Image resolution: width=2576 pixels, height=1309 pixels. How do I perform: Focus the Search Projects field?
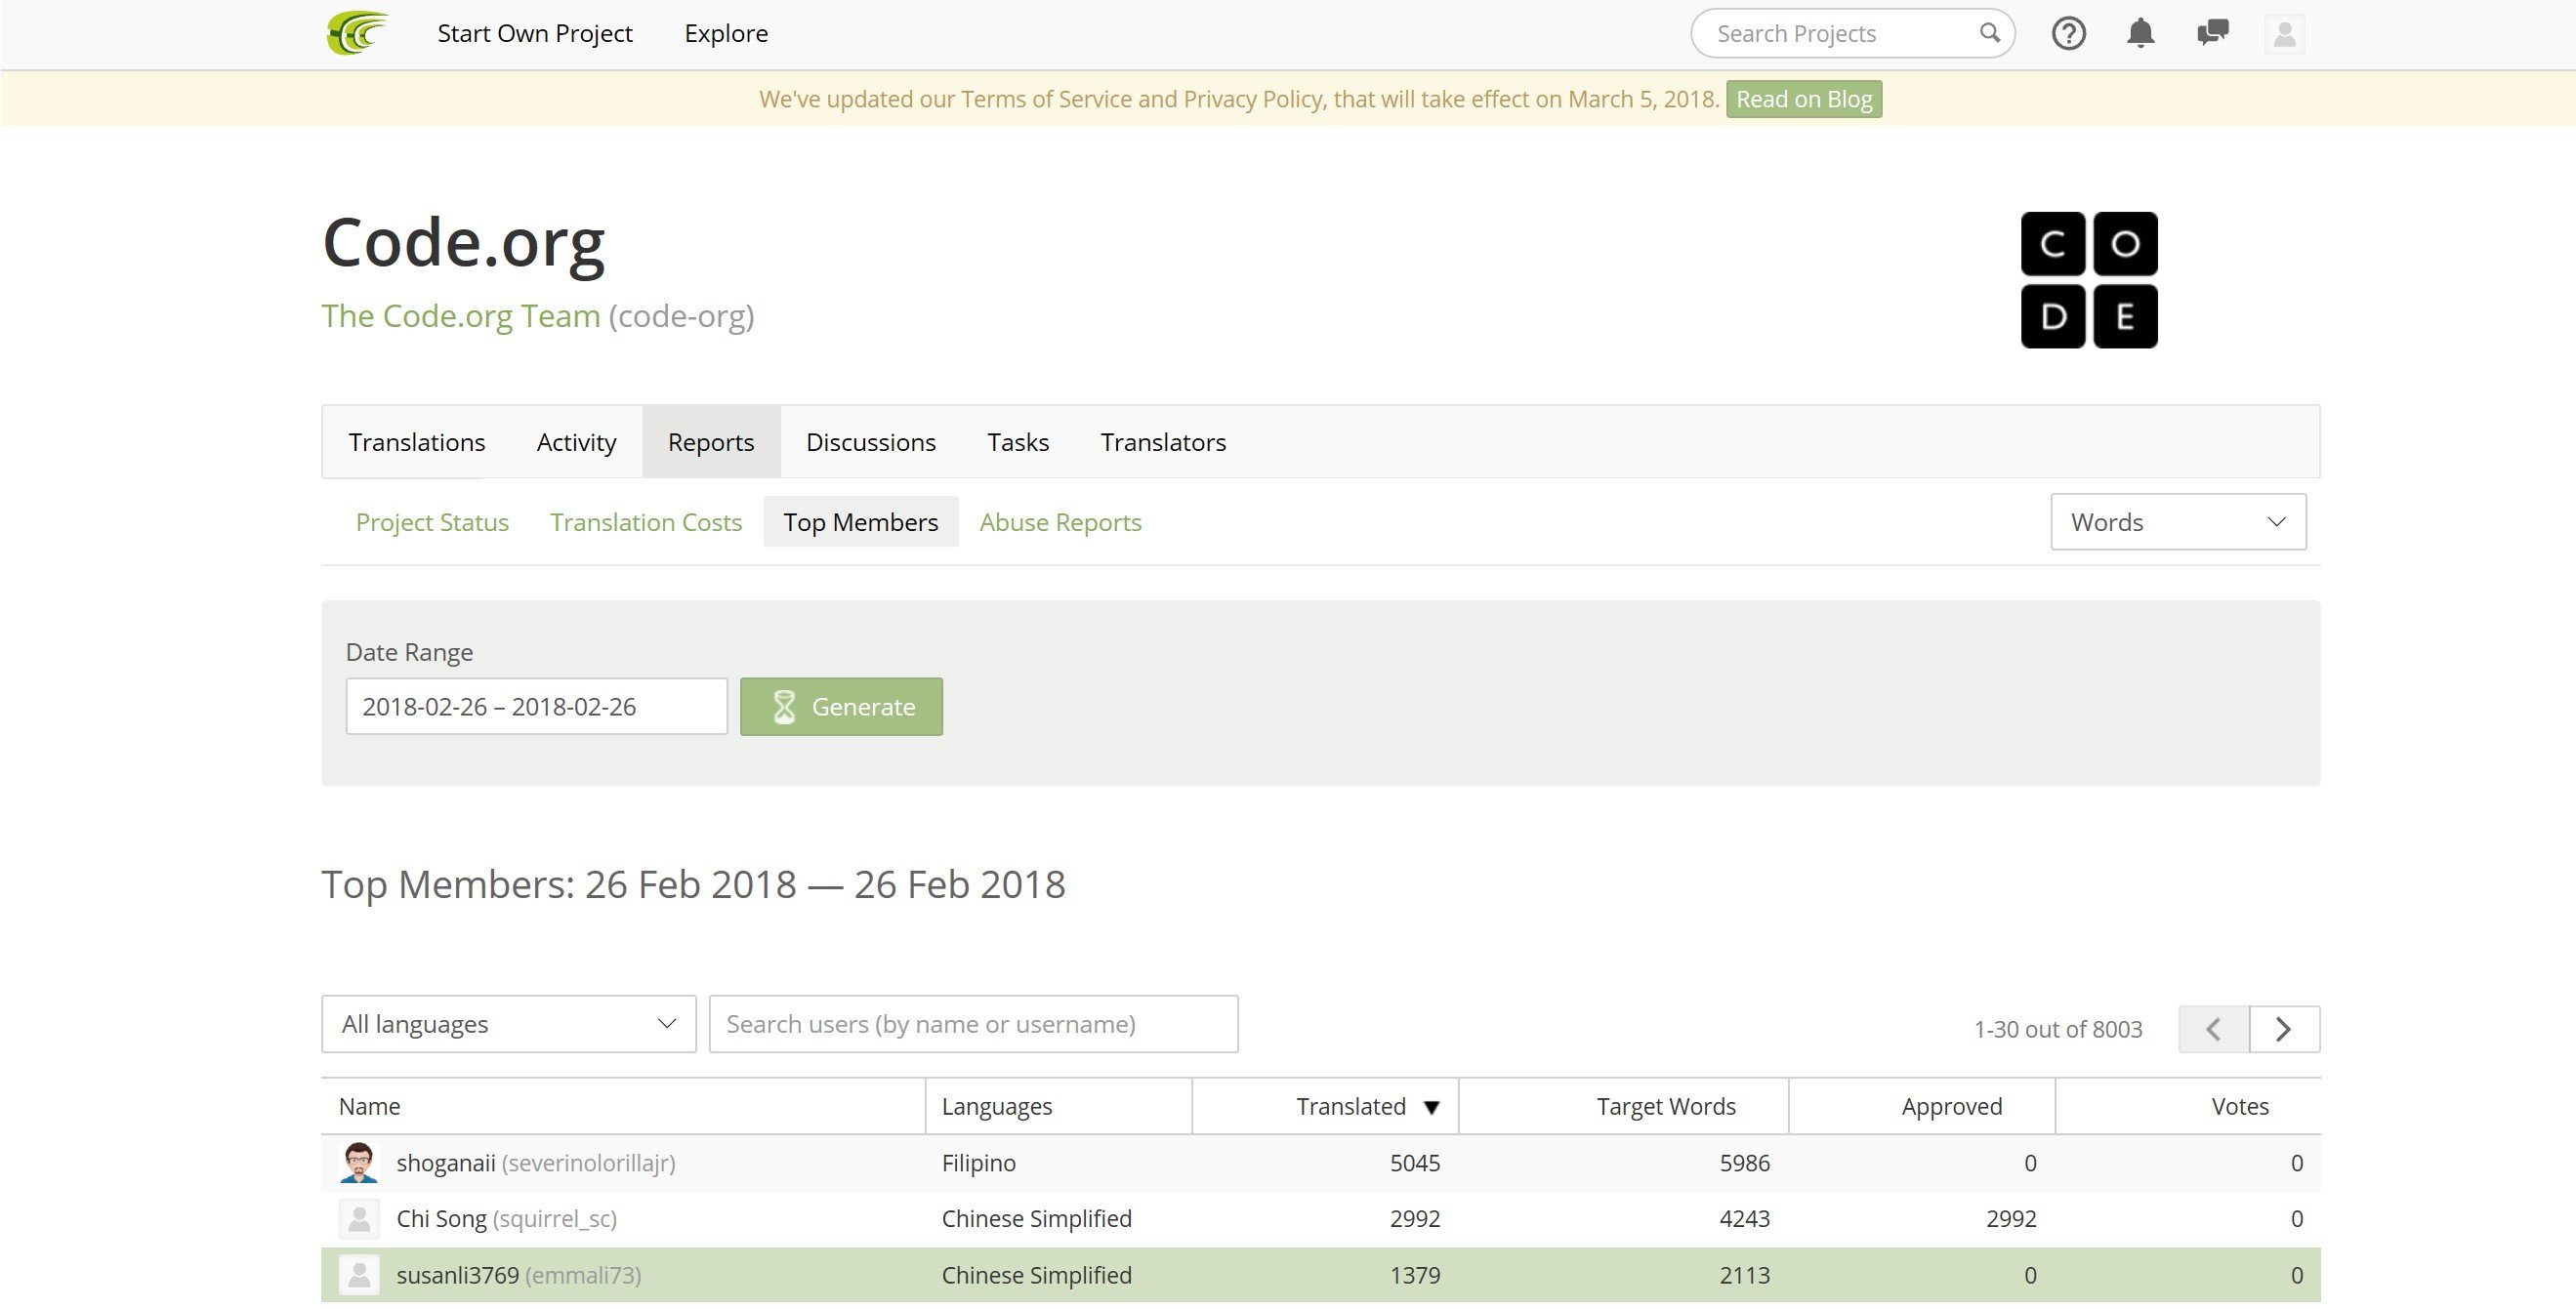1852,34
